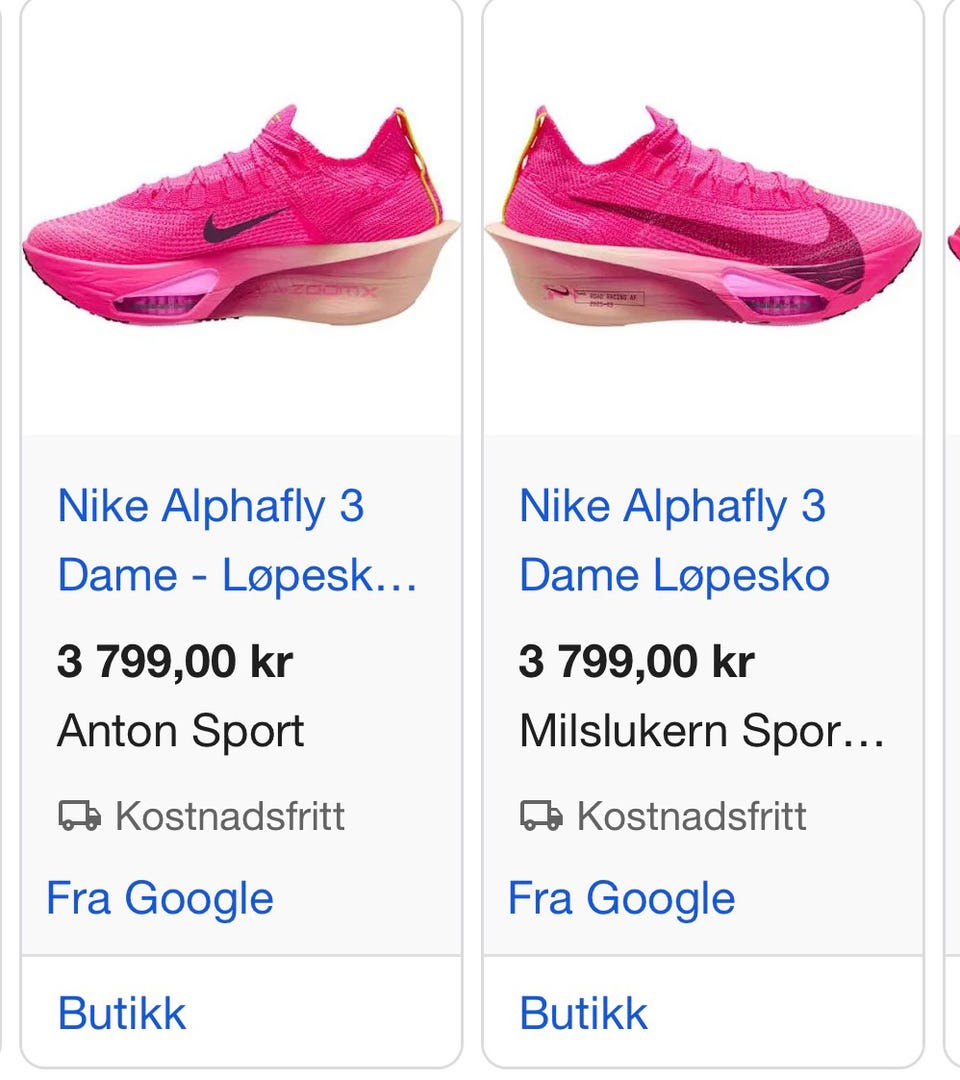Click the 3 799,00 kr price at Milslukern
Screen dimensions: 960x1080
coord(636,662)
